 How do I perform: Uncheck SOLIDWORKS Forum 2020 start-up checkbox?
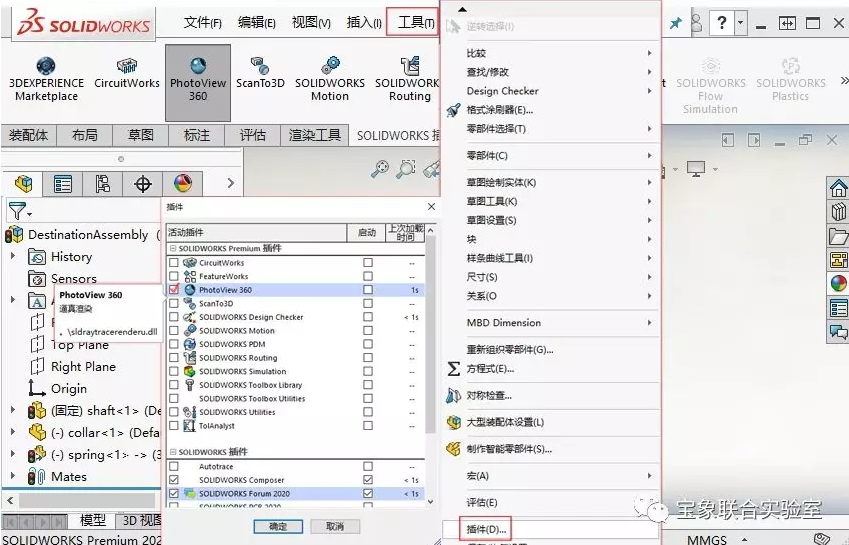pos(368,494)
